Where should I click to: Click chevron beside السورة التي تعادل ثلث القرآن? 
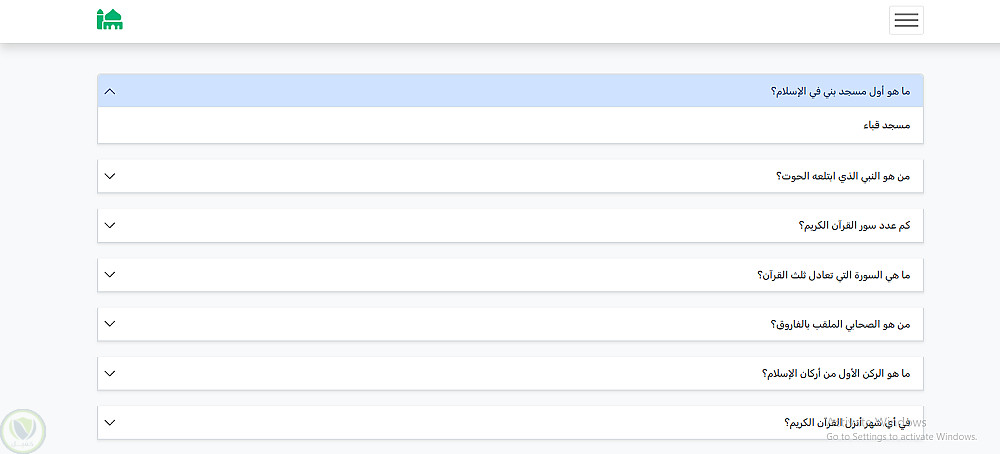pos(110,275)
